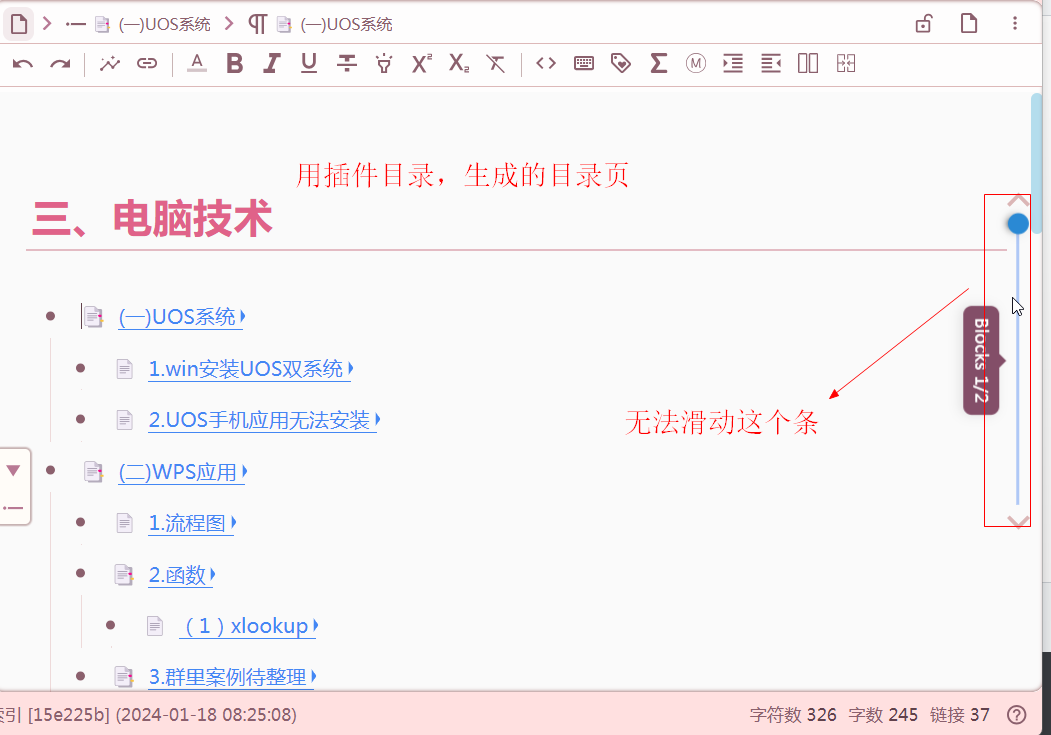
Task: Click doc icon before 2.函数
Action: tap(124, 575)
